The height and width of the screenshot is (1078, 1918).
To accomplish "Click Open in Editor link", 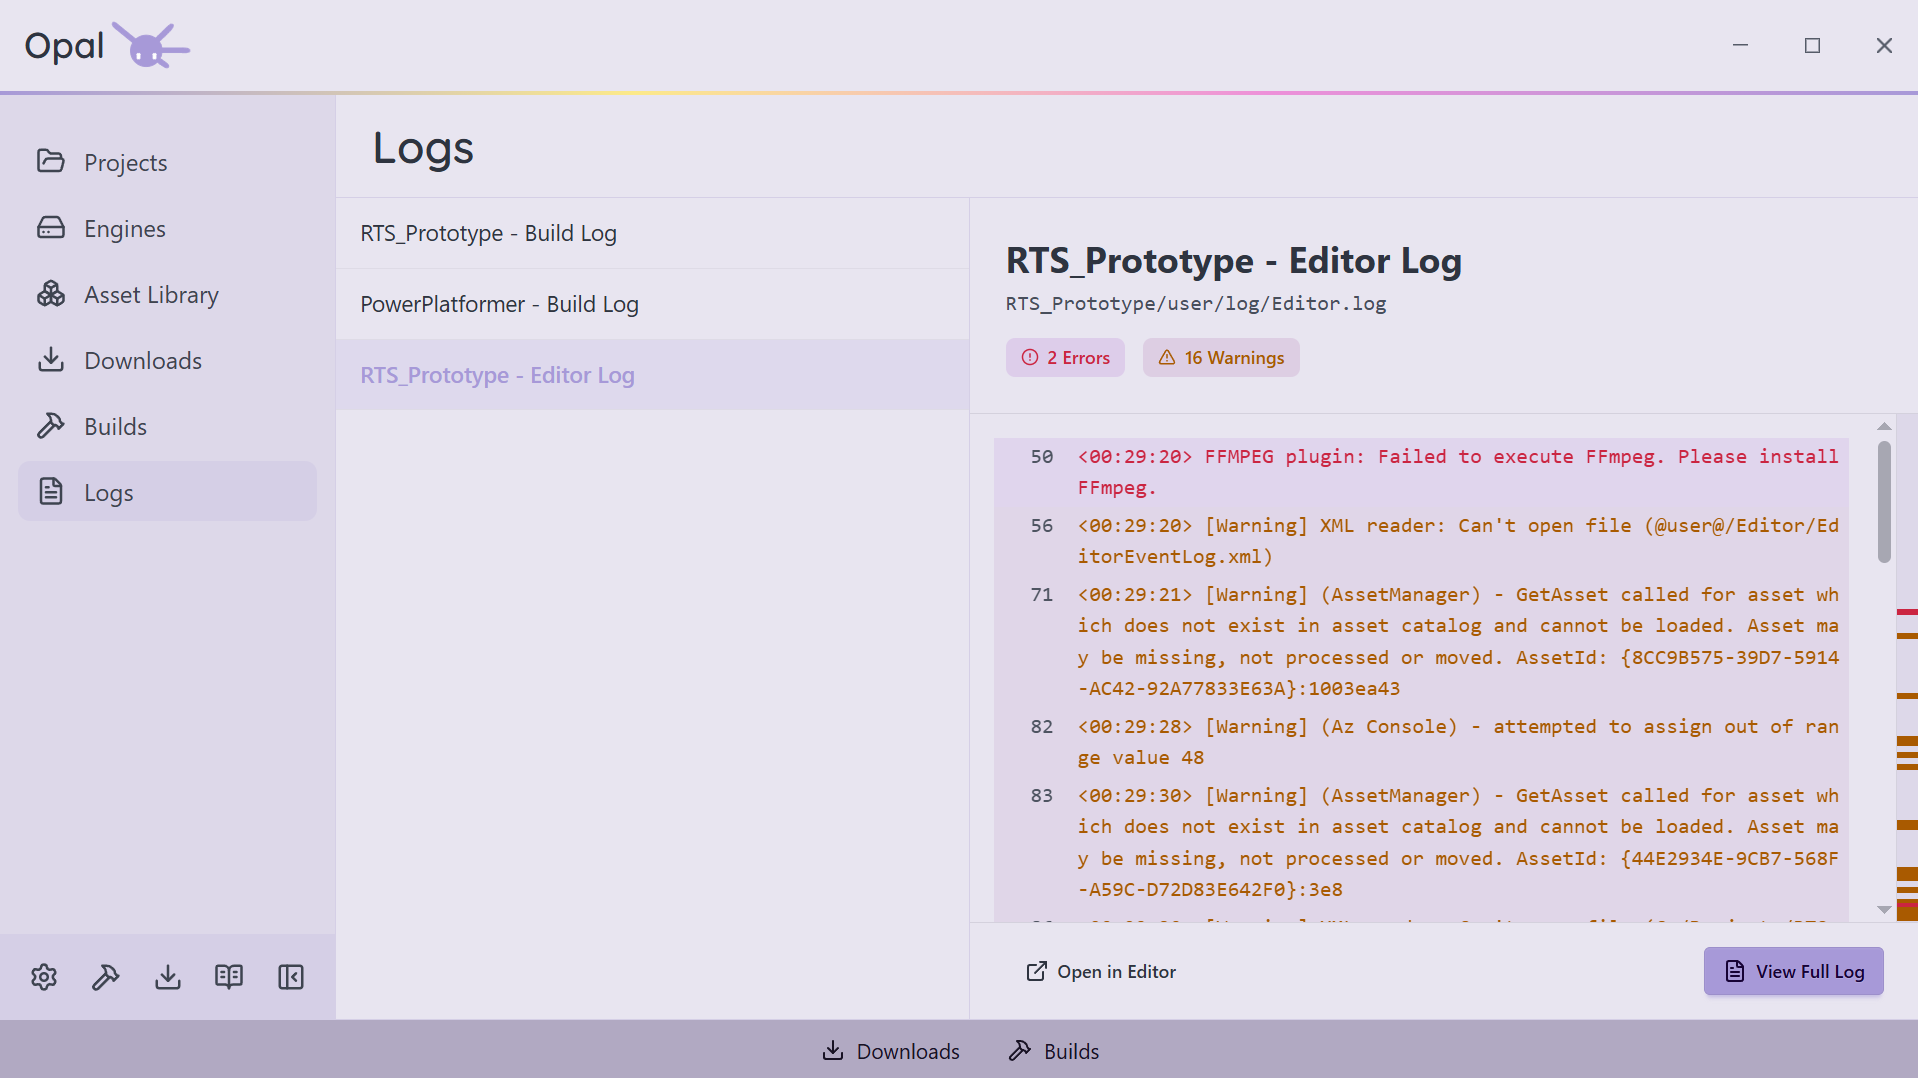I will click(1101, 972).
